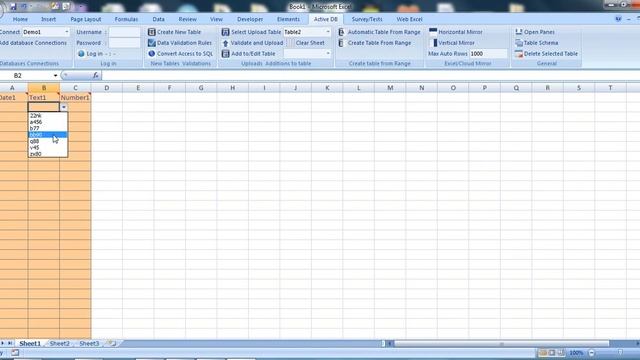
Task: Click the macro record icon in status bar
Action: point(15,353)
